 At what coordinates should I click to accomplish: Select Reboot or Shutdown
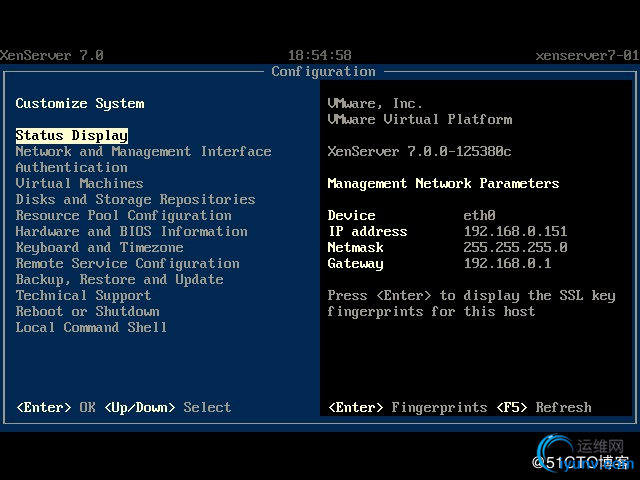87,311
